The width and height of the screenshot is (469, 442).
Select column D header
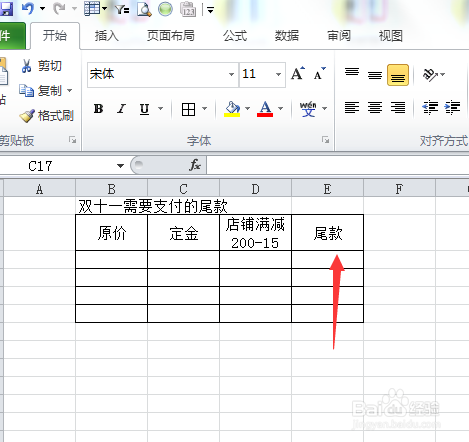(x=255, y=189)
